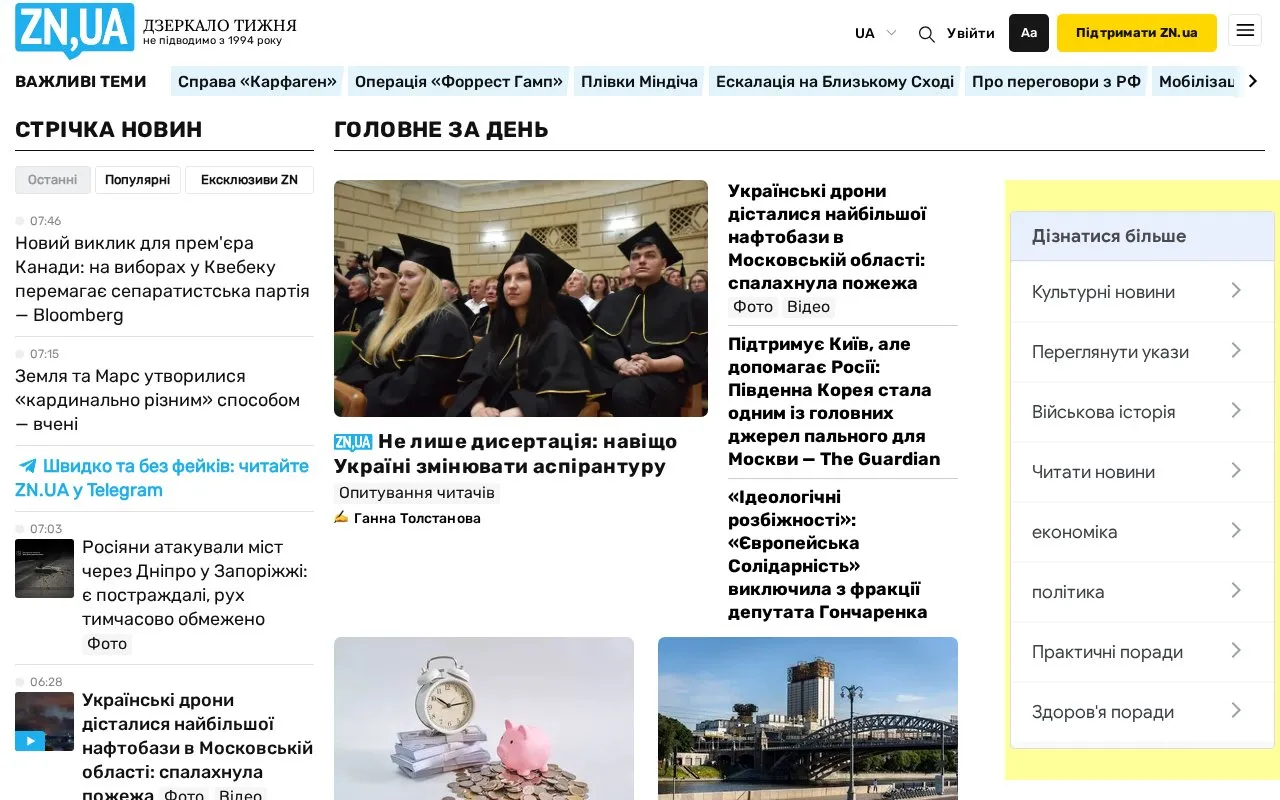Click the pen icon beside Ганна Толстанова

[341, 517]
